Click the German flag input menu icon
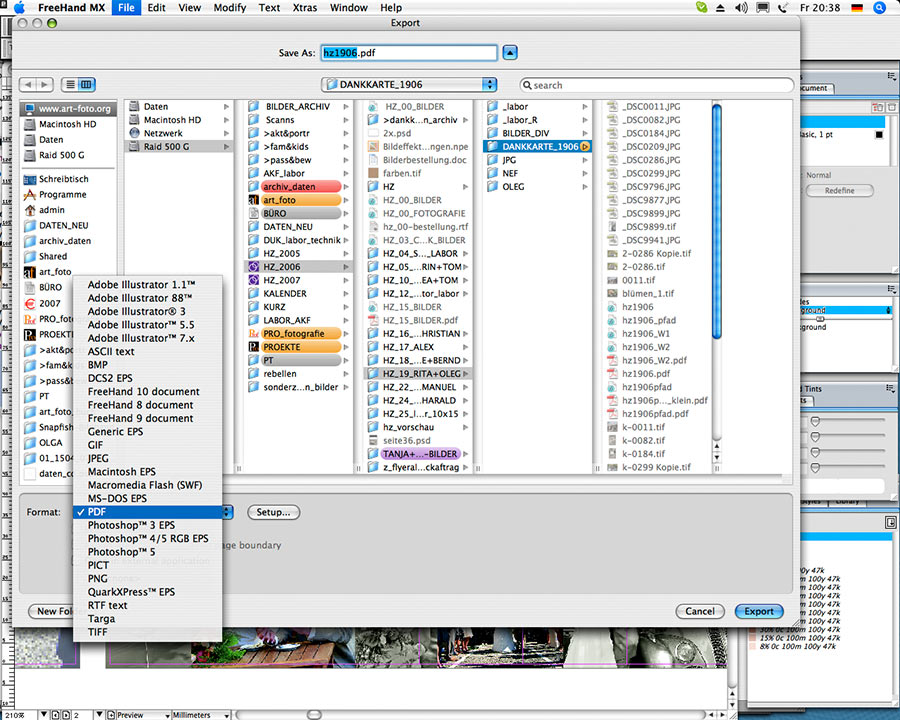The width and height of the screenshot is (900, 720). coord(857,7)
